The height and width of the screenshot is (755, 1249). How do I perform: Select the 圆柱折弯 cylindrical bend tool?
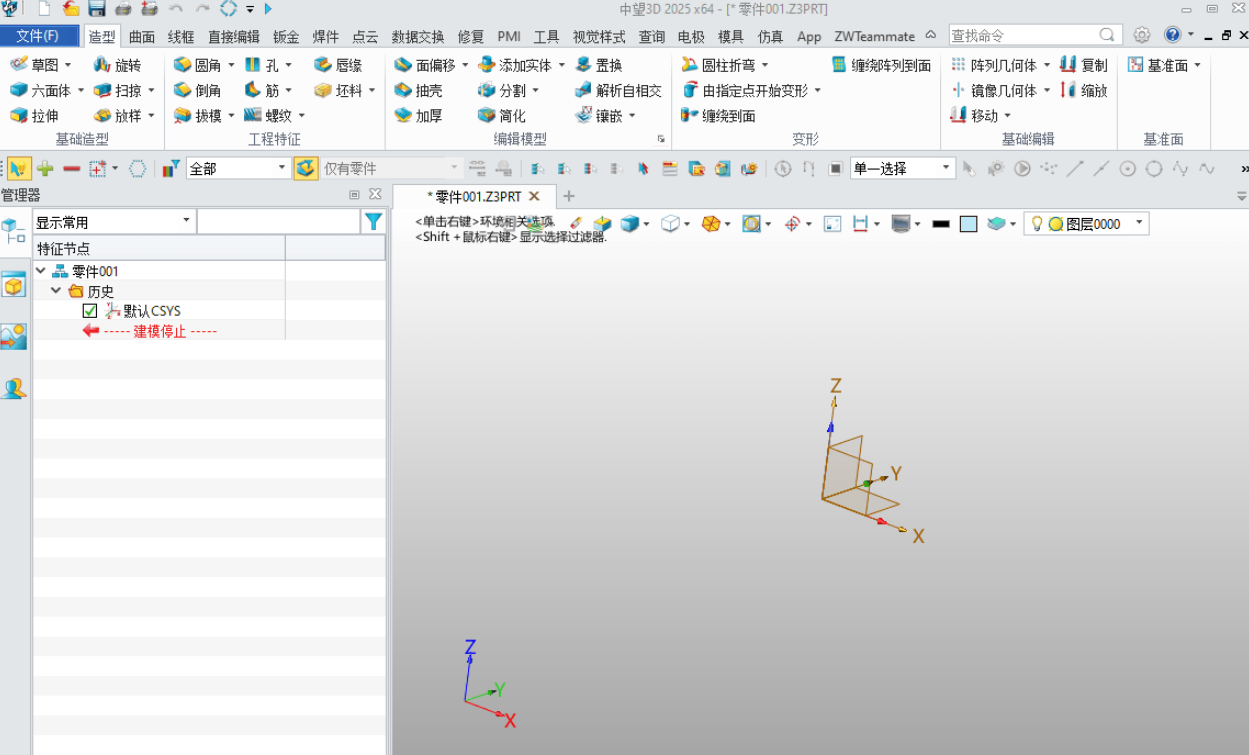[x=718, y=65]
